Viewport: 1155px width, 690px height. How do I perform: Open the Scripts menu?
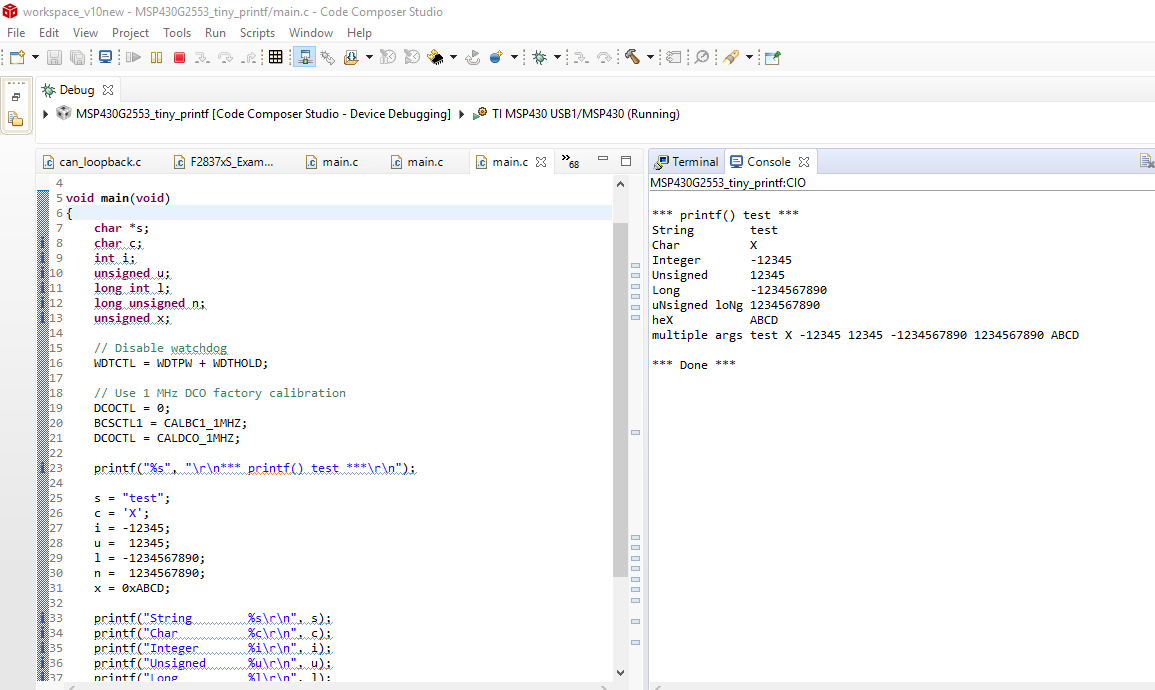(257, 33)
